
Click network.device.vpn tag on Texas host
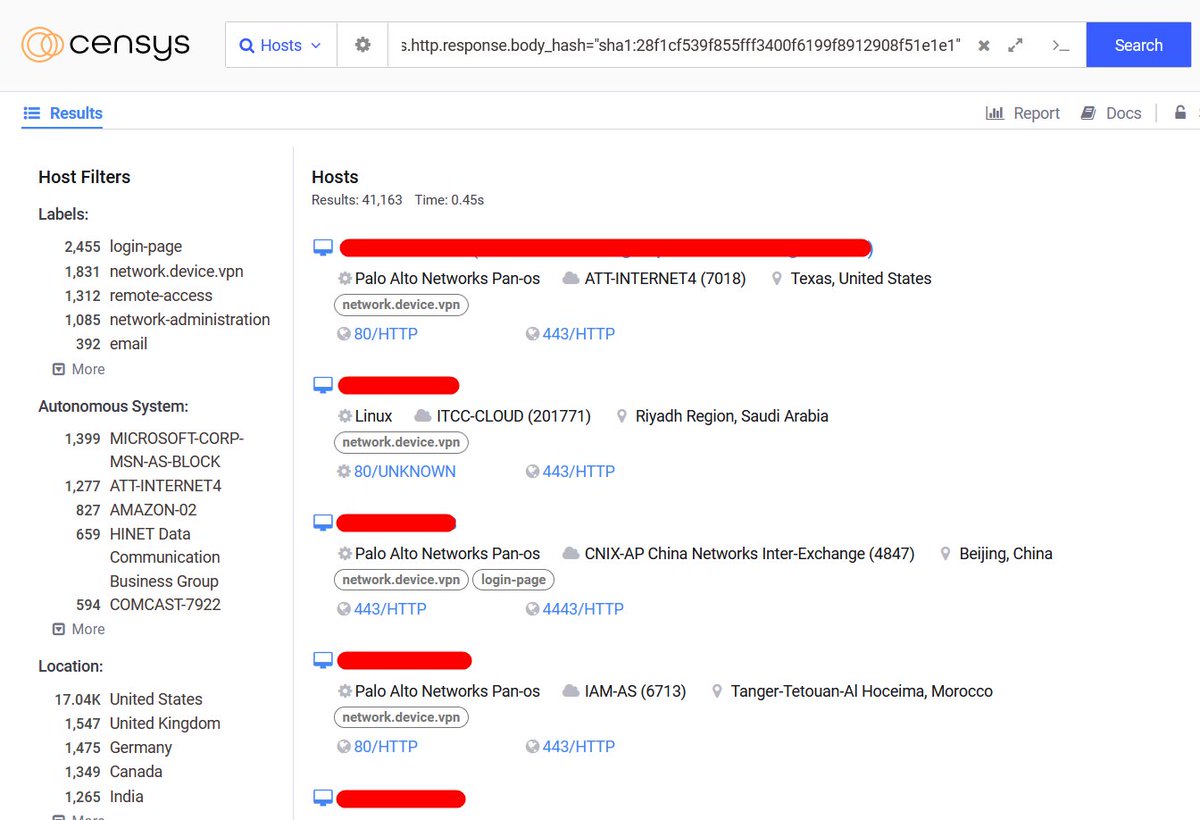[401, 305]
